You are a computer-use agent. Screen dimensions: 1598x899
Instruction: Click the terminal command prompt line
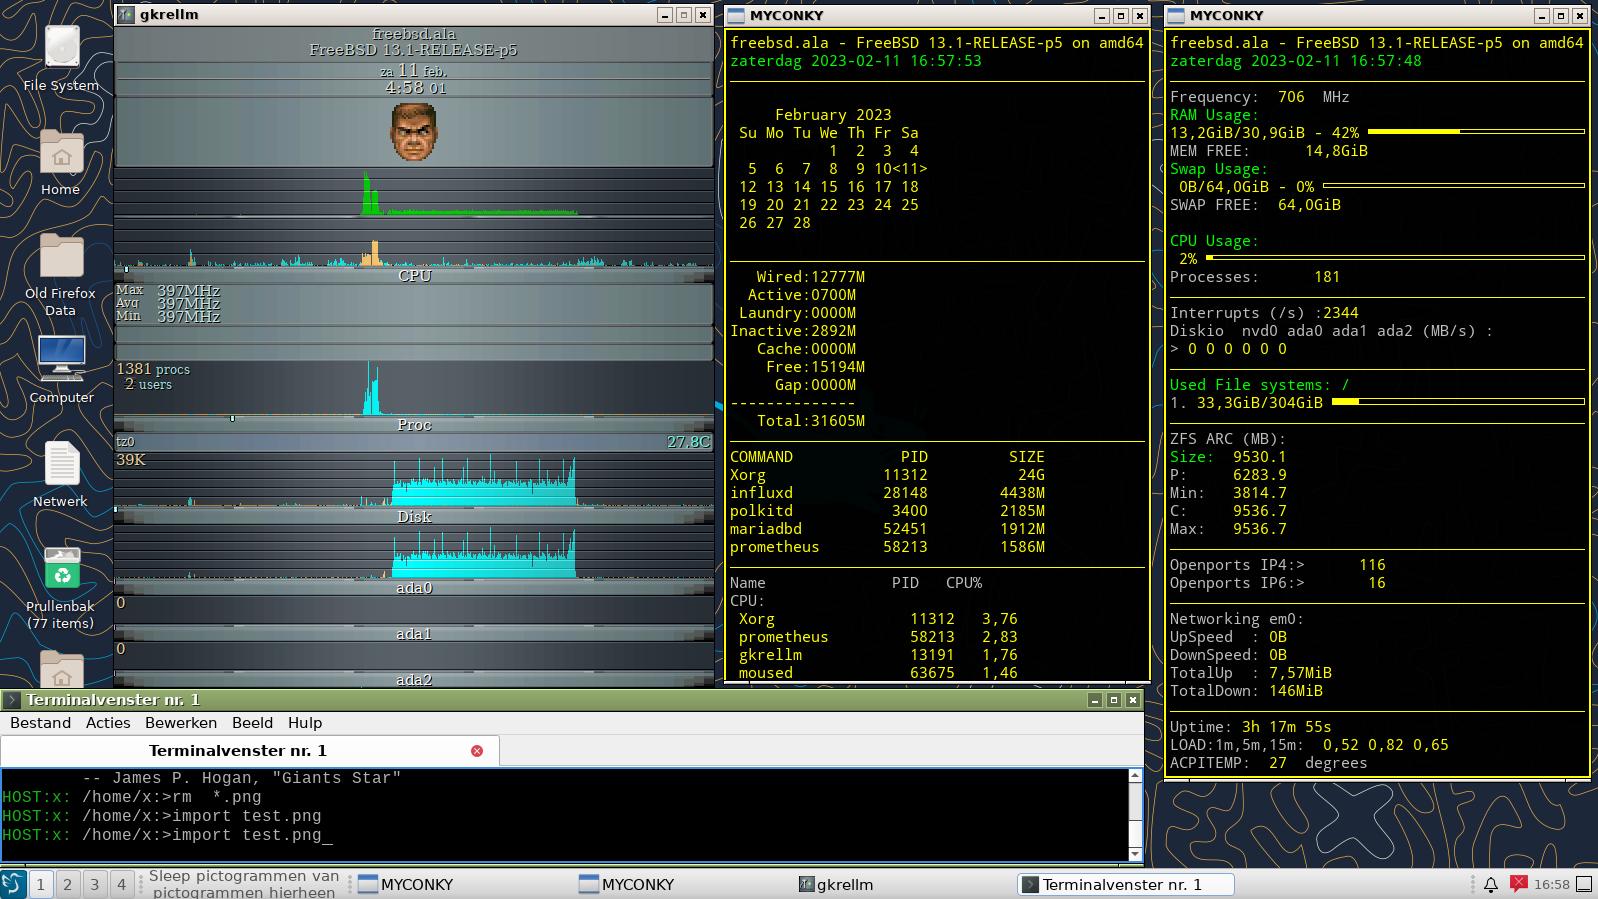(167, 835)
